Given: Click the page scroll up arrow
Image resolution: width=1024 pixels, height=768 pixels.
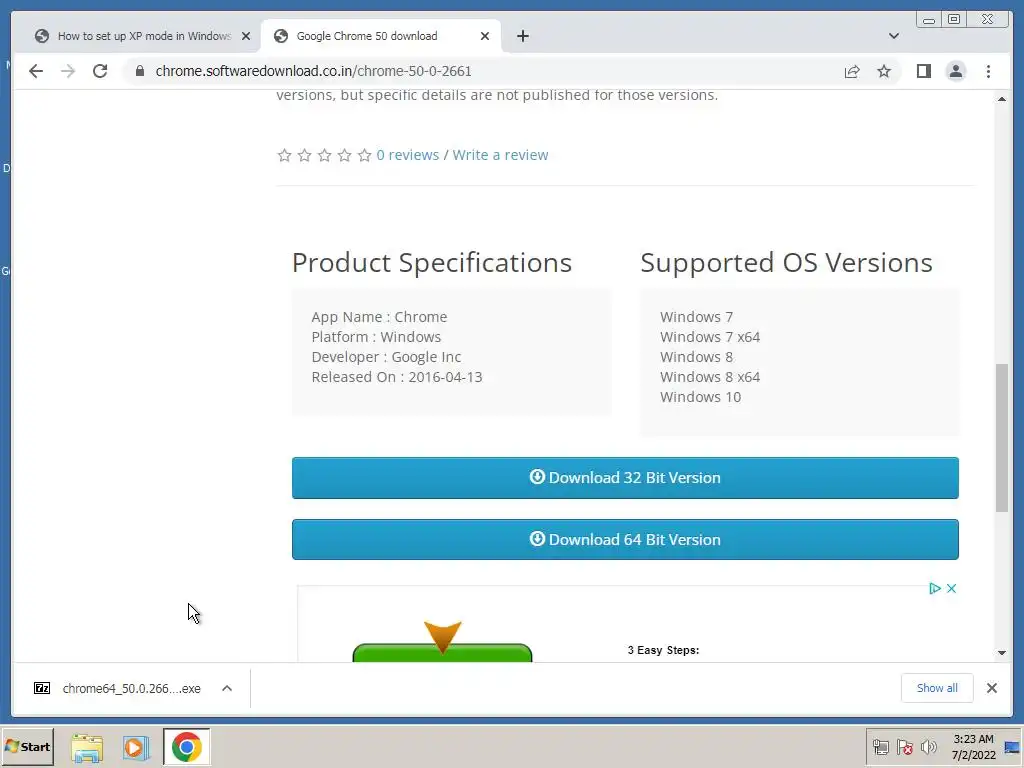Looking at the screenshot, I should pyautogui.click(x=1002, y=99).
